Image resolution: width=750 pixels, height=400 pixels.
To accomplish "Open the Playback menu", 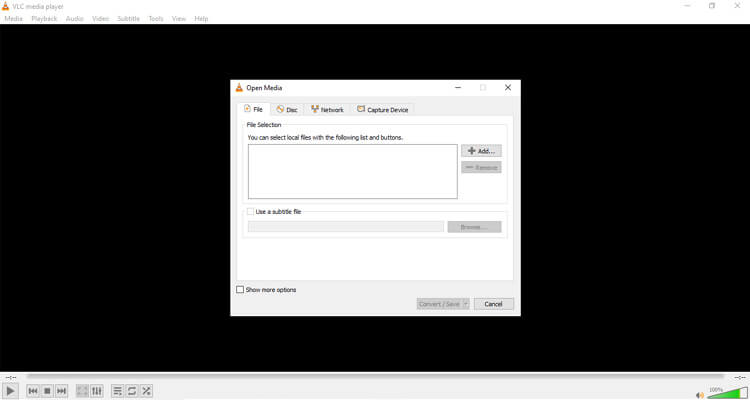I will [x=44, y=19].
